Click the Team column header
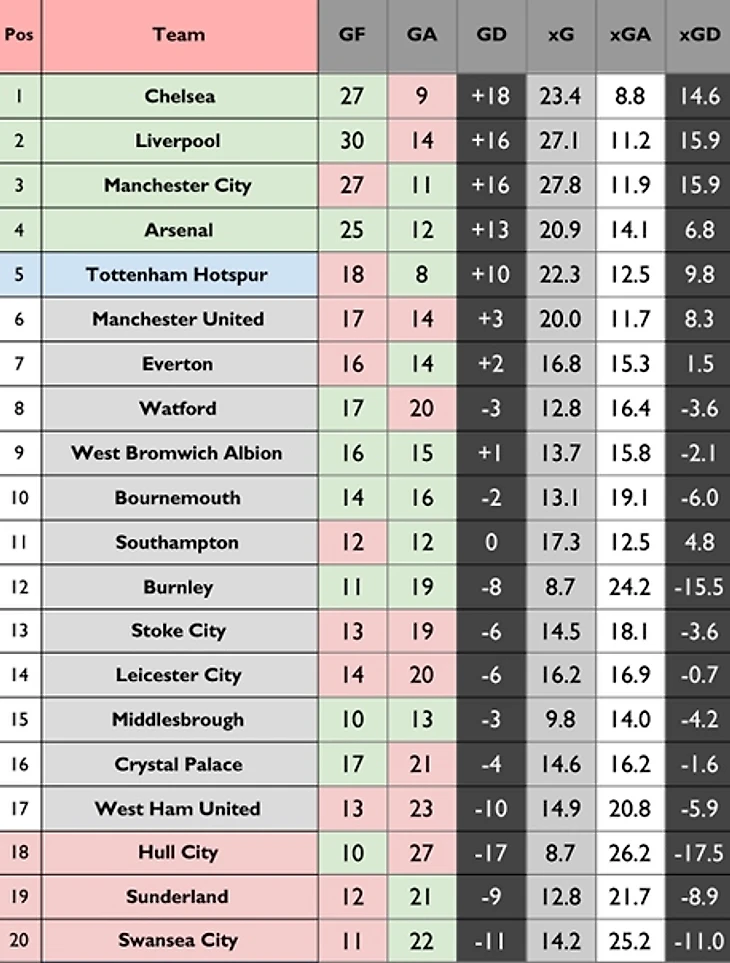 179,35
